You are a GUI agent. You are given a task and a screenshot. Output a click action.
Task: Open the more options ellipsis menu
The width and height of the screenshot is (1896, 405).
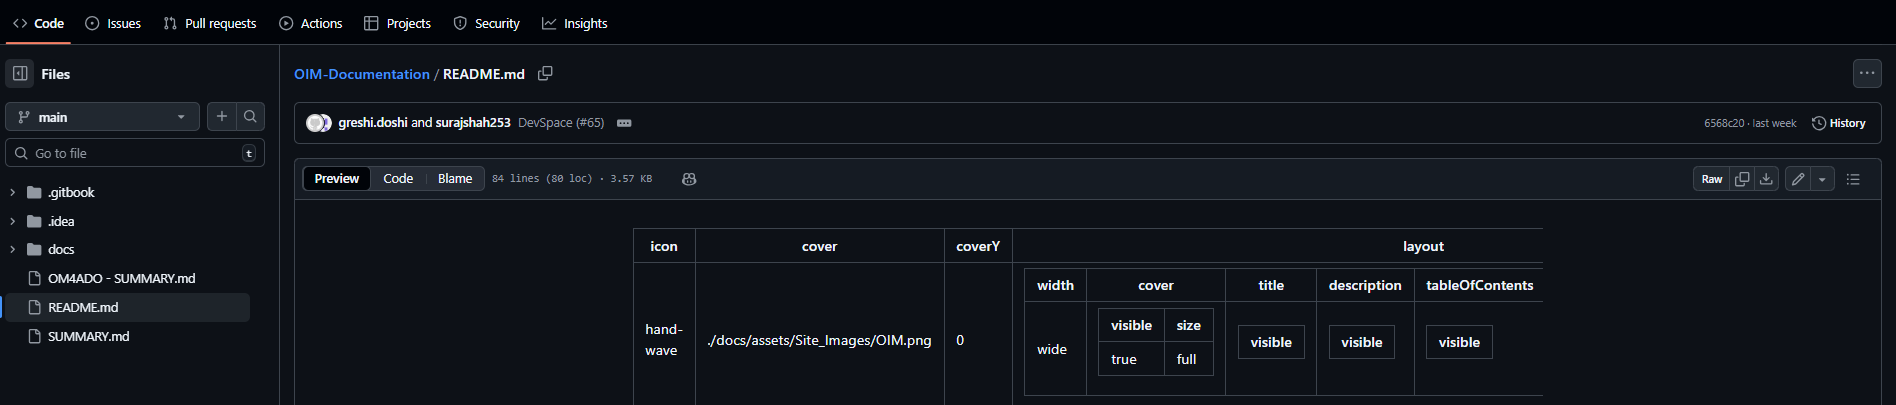click(x=1866, y=73)
